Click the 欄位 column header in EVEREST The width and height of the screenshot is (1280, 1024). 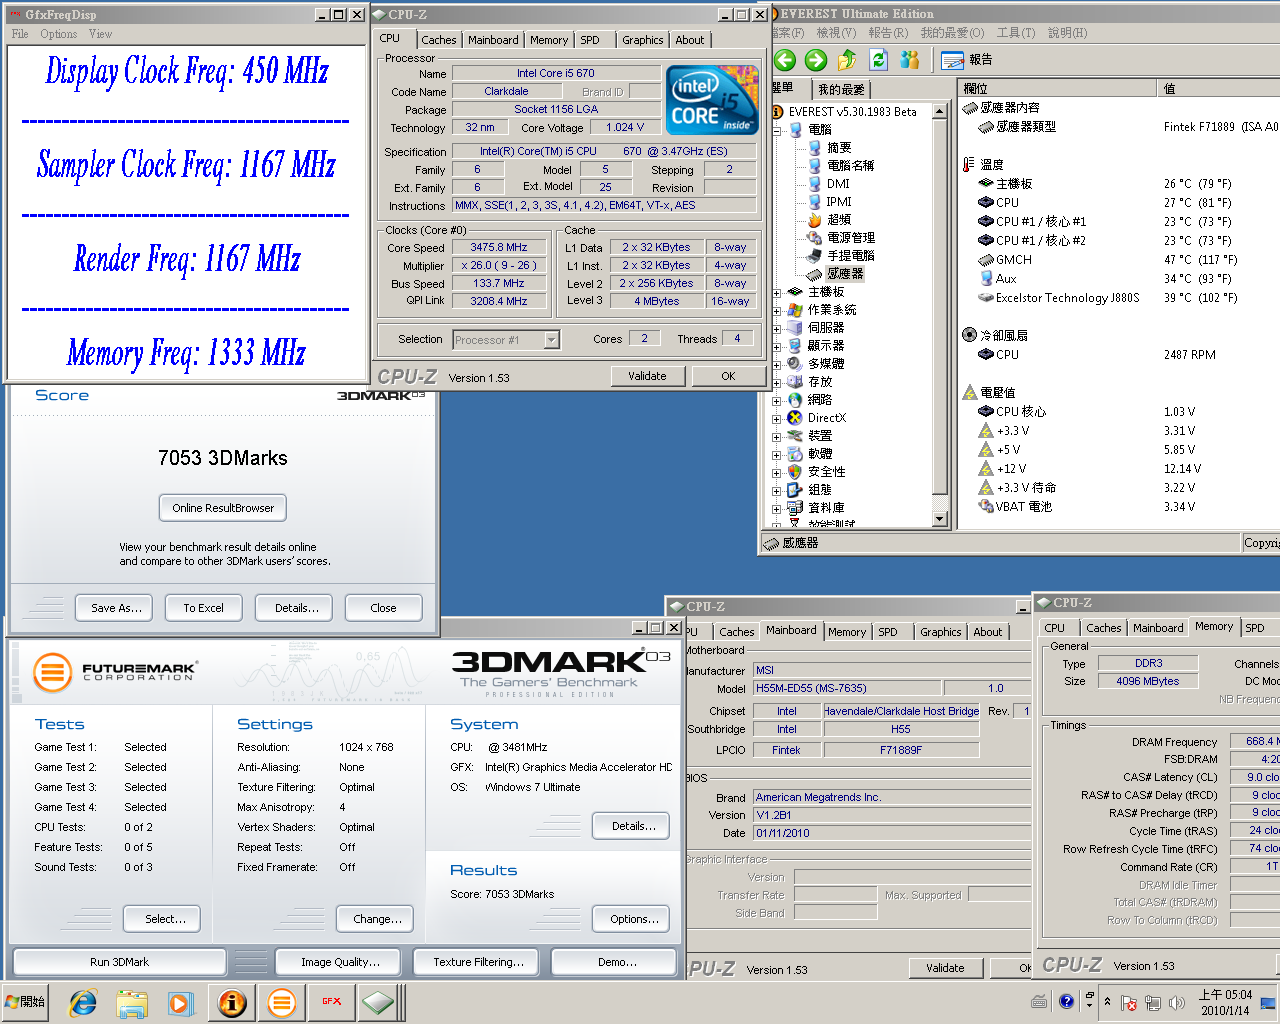1056,89
